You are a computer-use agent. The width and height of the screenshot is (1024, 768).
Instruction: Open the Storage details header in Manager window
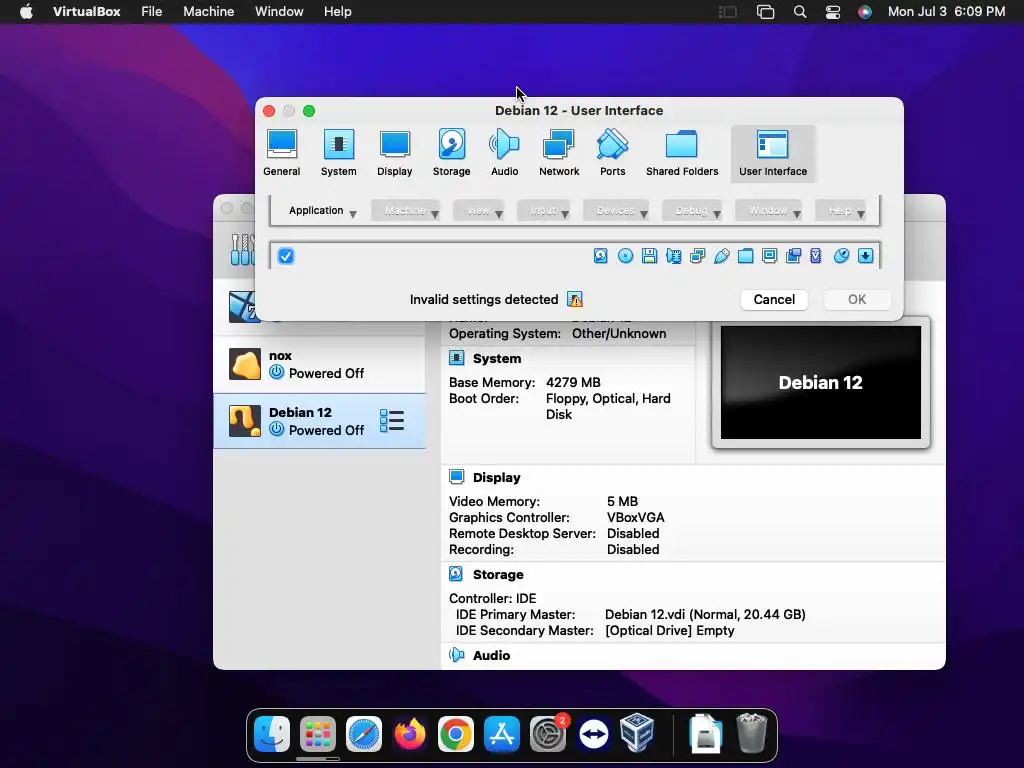498,575
